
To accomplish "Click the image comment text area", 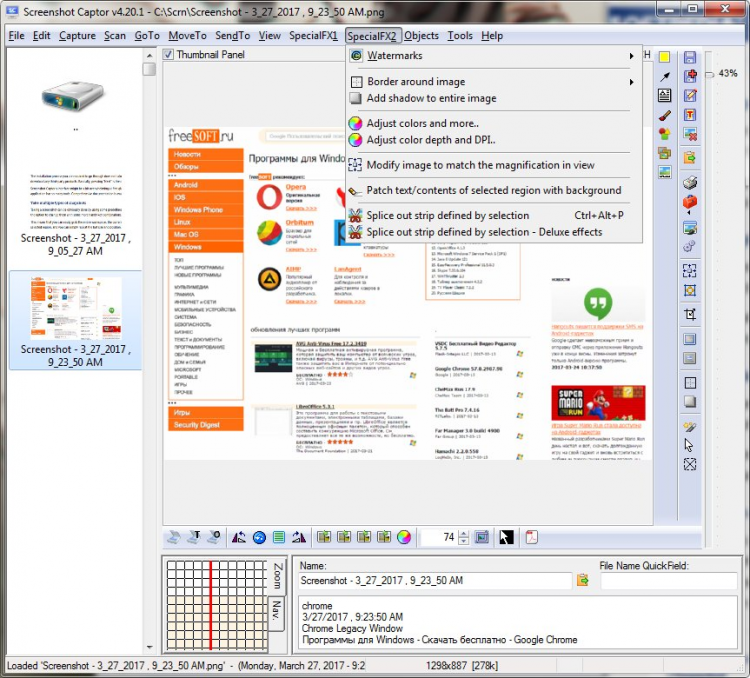I will tap(518, 622).
